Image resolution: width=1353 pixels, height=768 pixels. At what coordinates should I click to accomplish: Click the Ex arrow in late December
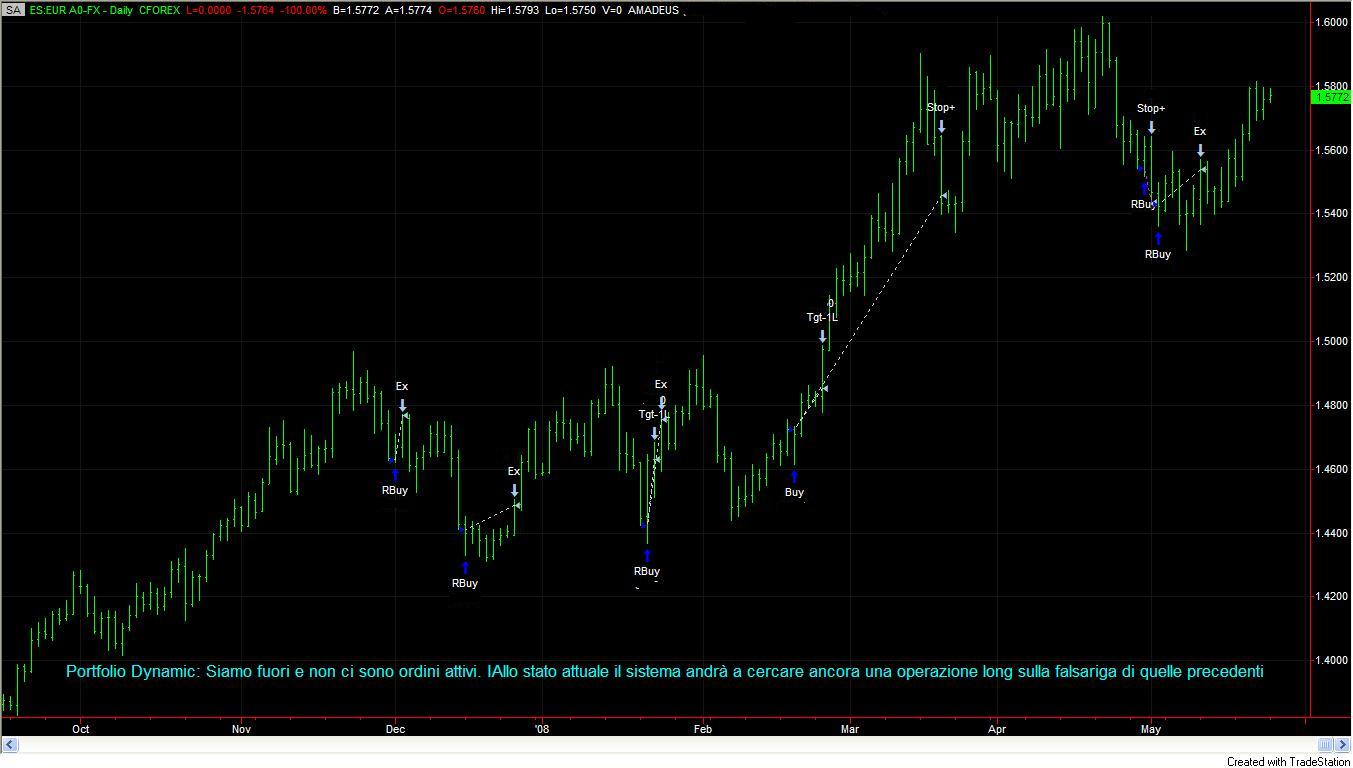pyautogui.click(x=514, y=490)
